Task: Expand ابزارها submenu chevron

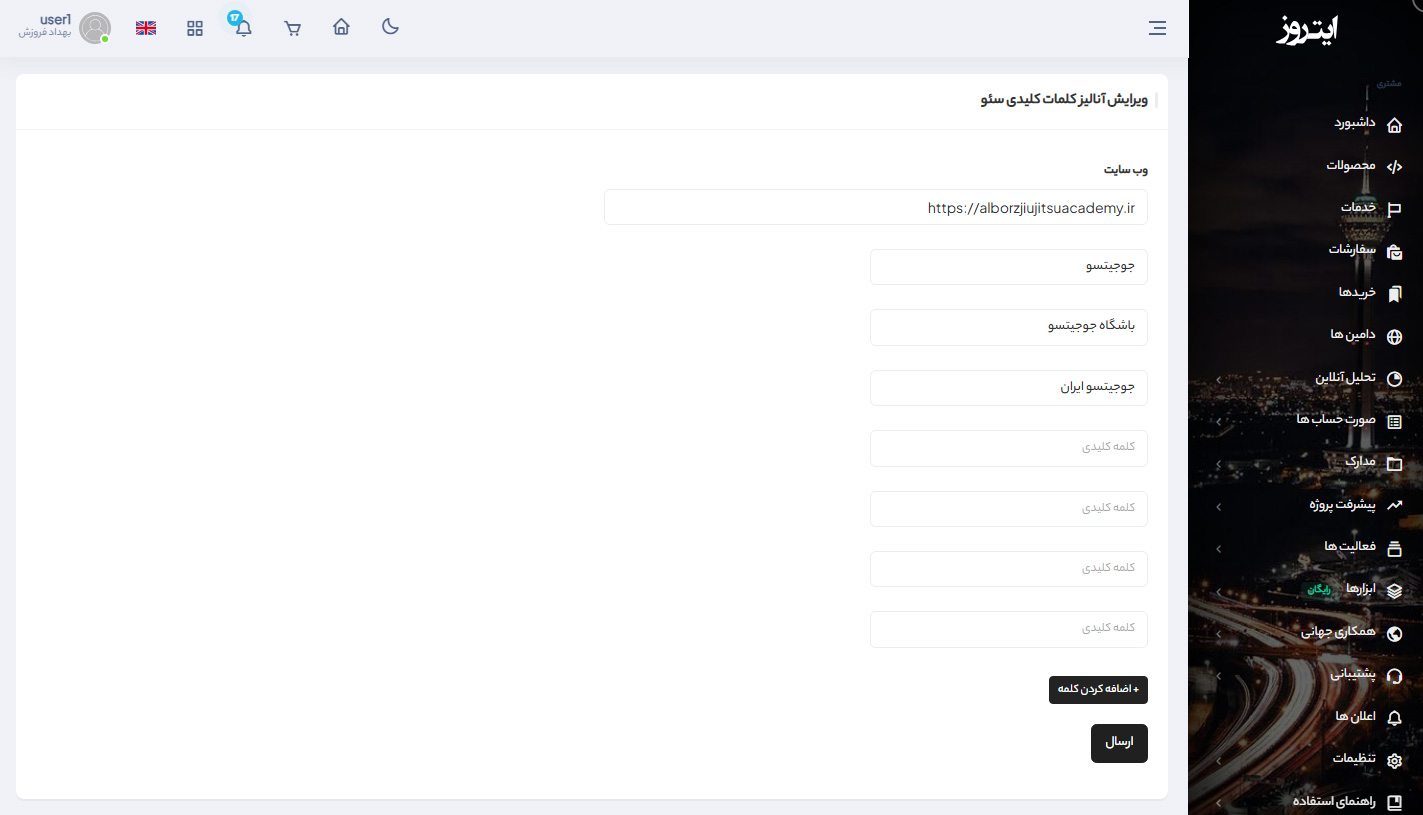Action: pyautogui.click(x=1218, y=591)
